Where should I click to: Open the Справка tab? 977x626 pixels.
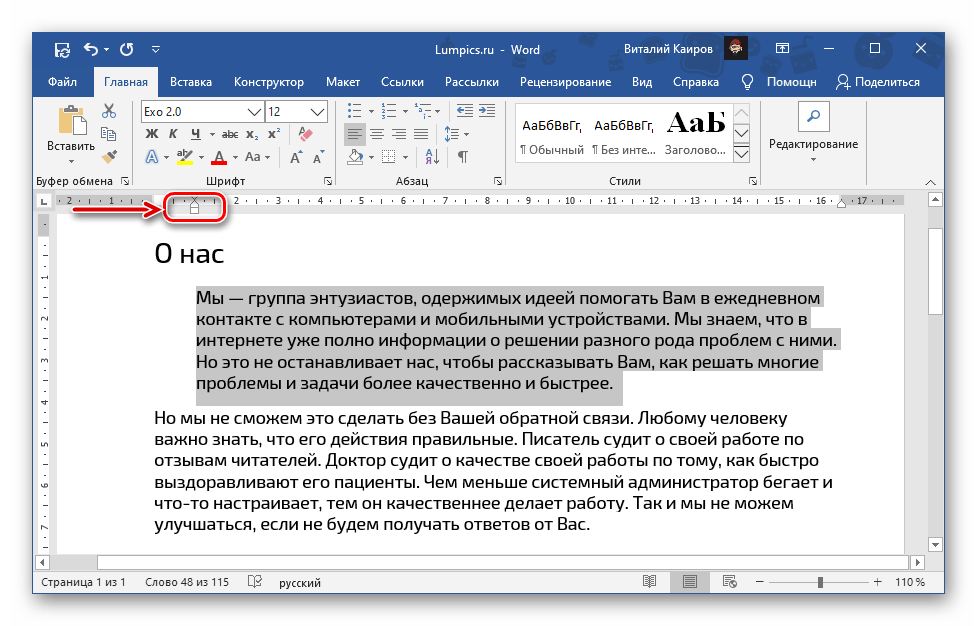(x=695, y=82)
